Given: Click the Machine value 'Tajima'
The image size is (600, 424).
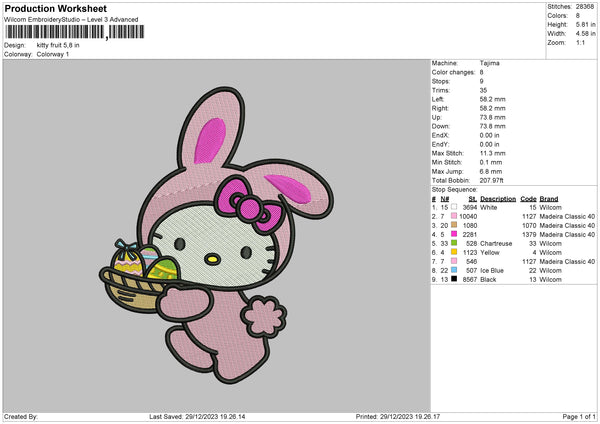Looking at the screenshot, I should click(489, 63).
